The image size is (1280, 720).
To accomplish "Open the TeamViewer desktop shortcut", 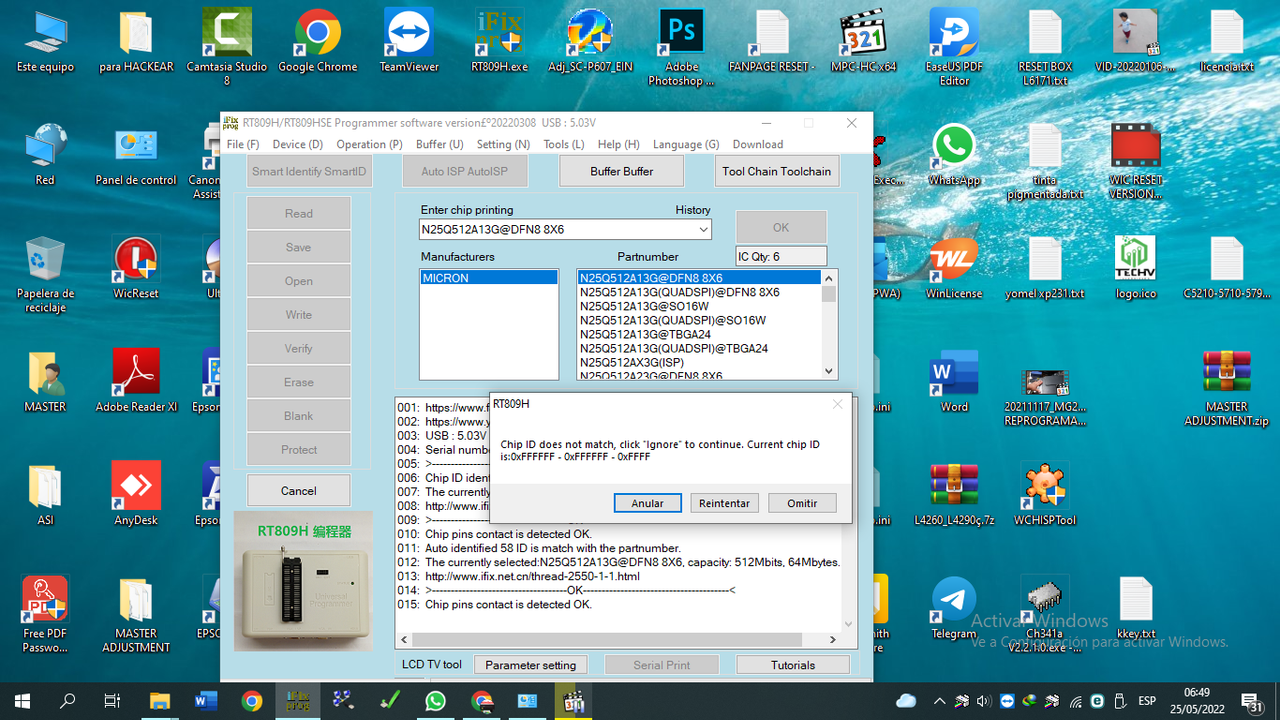I will 409,40.
